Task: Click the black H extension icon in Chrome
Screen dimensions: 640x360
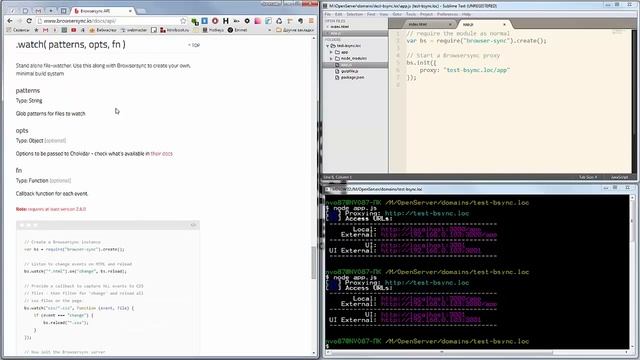Action: tap(226, 21)
